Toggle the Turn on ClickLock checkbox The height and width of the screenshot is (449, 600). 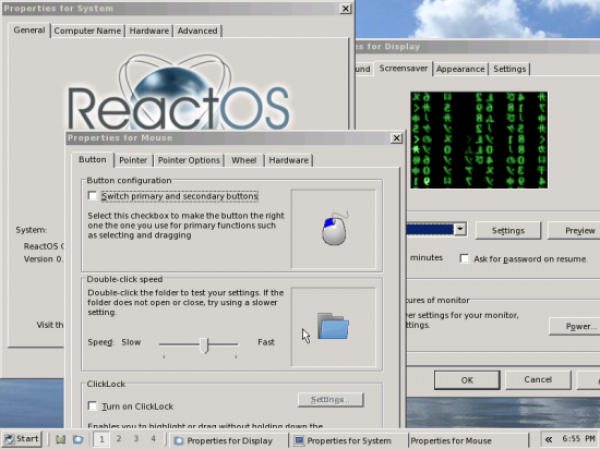[x=93, y=406]
